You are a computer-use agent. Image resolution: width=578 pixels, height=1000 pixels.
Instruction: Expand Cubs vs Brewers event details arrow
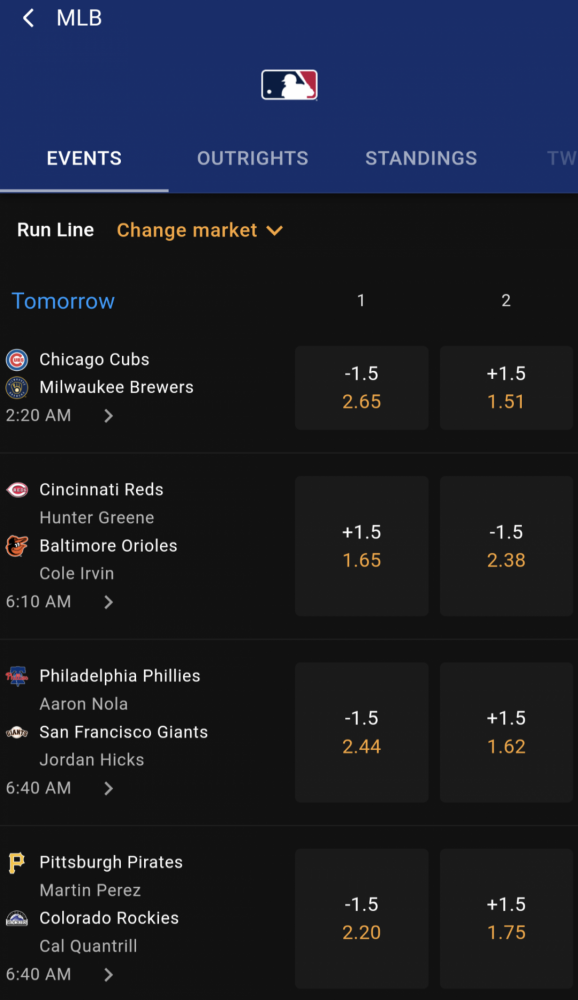[108, 416]
